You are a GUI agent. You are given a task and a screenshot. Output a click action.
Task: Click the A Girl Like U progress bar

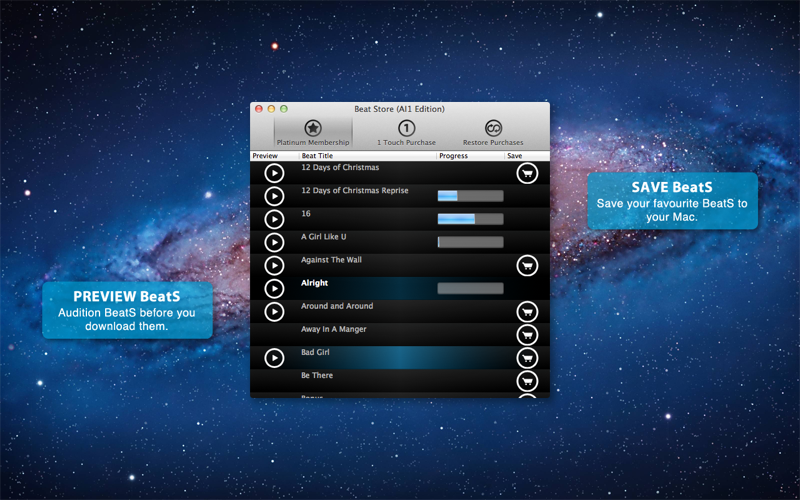tap(470, 242)
